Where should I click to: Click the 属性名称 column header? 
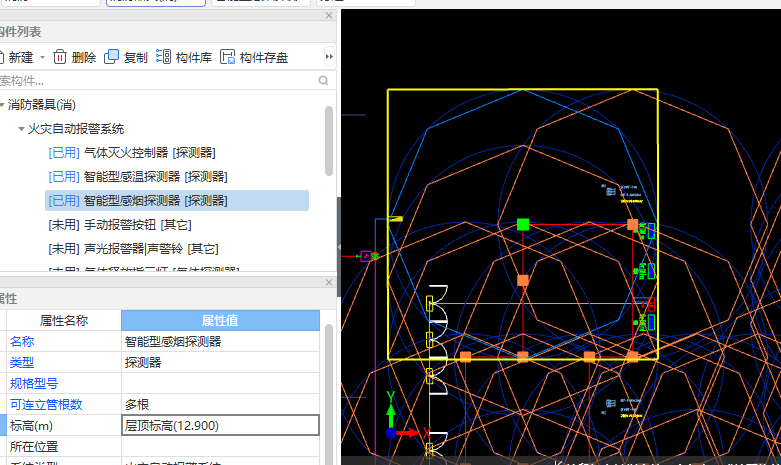tap(64, 321)
